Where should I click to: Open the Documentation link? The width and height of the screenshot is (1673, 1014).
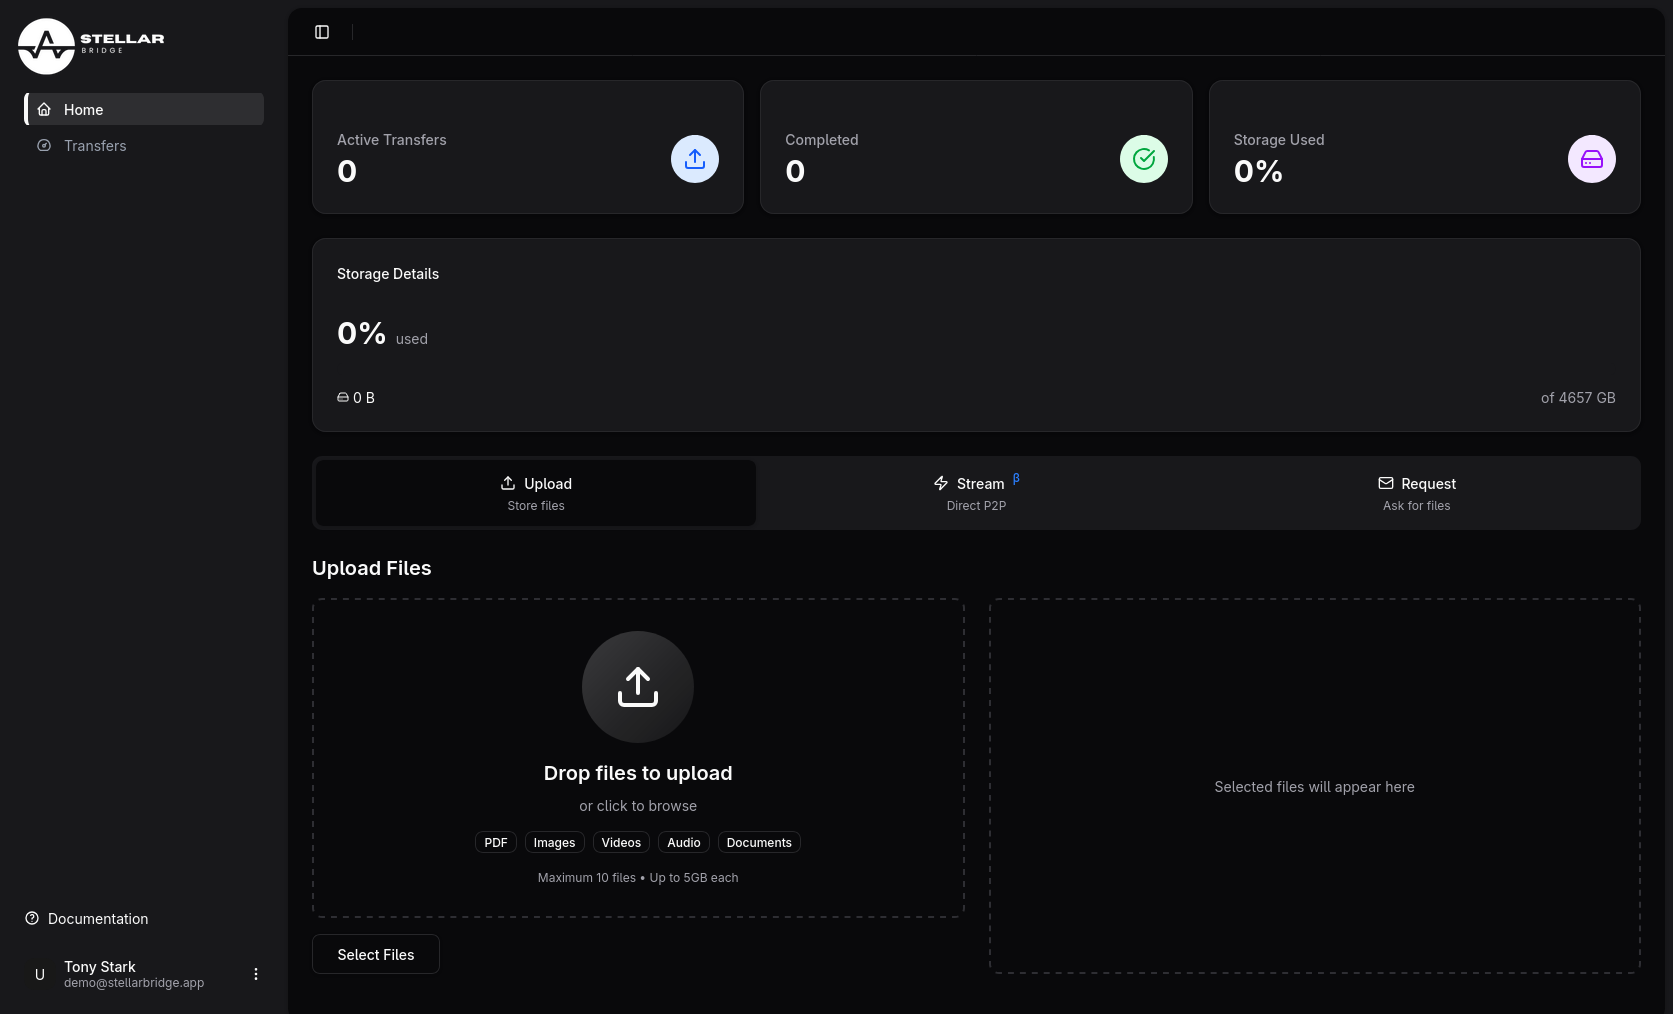click(x=96, y=918)
